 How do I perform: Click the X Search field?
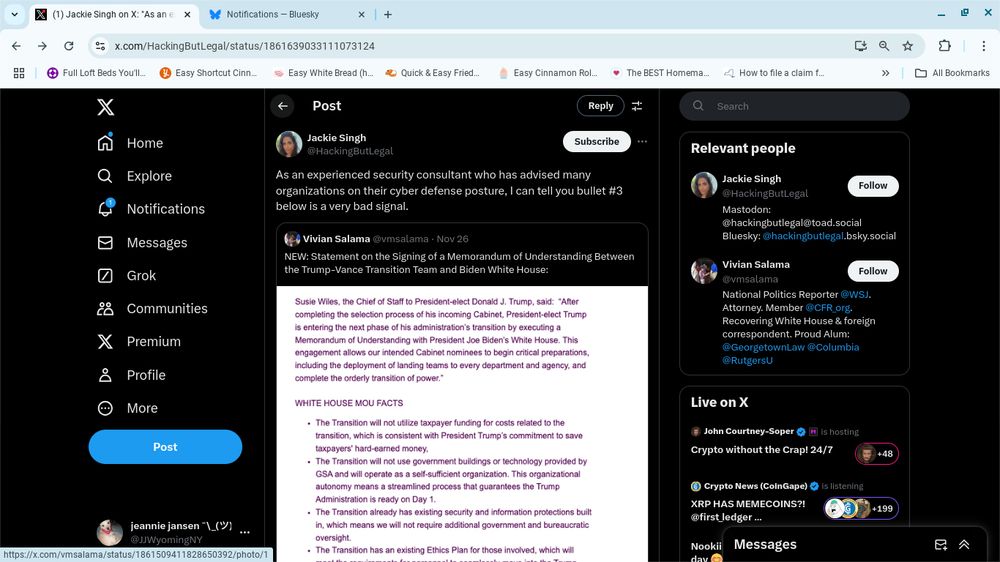pyautogui.click(x=795, y=106)
